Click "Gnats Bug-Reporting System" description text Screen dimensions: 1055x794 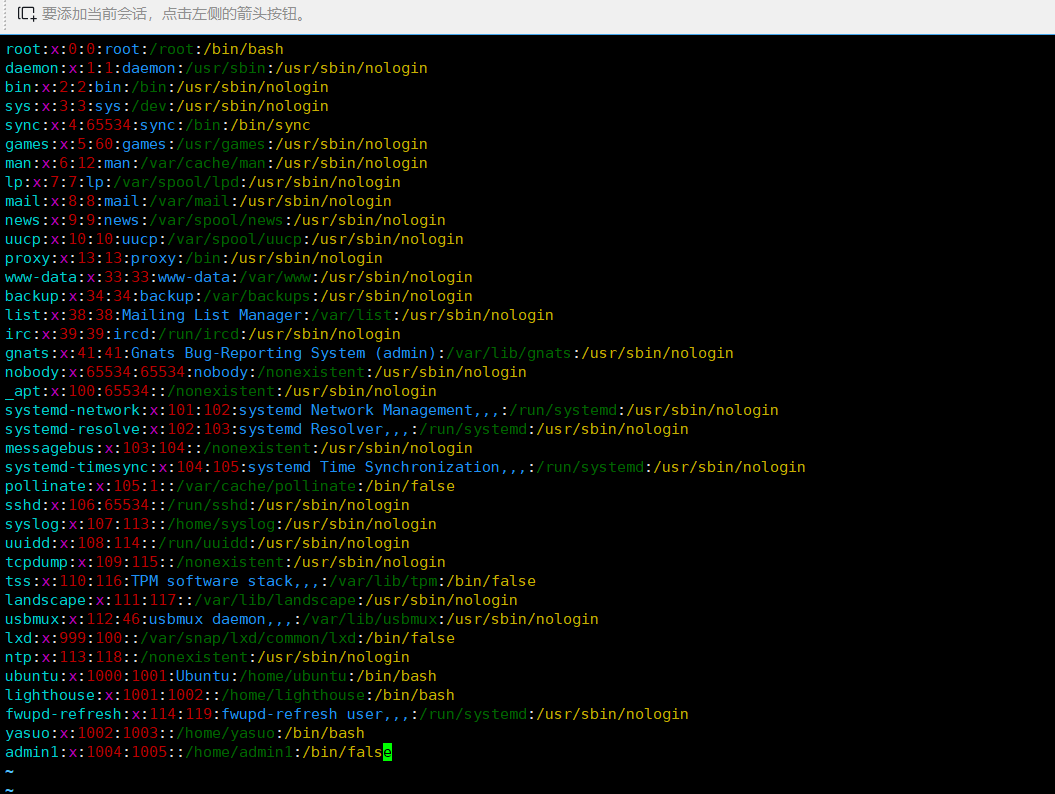(248, 353)
